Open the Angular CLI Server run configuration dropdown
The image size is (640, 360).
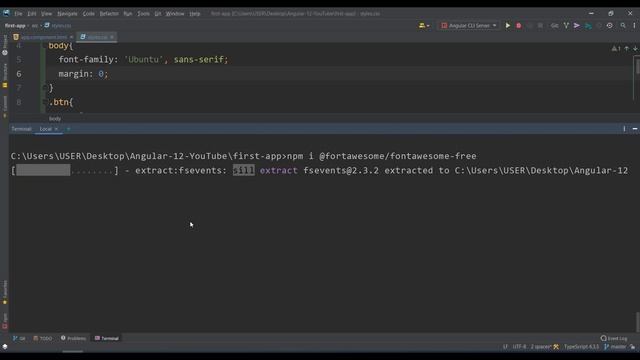click(x=469, y=25)
